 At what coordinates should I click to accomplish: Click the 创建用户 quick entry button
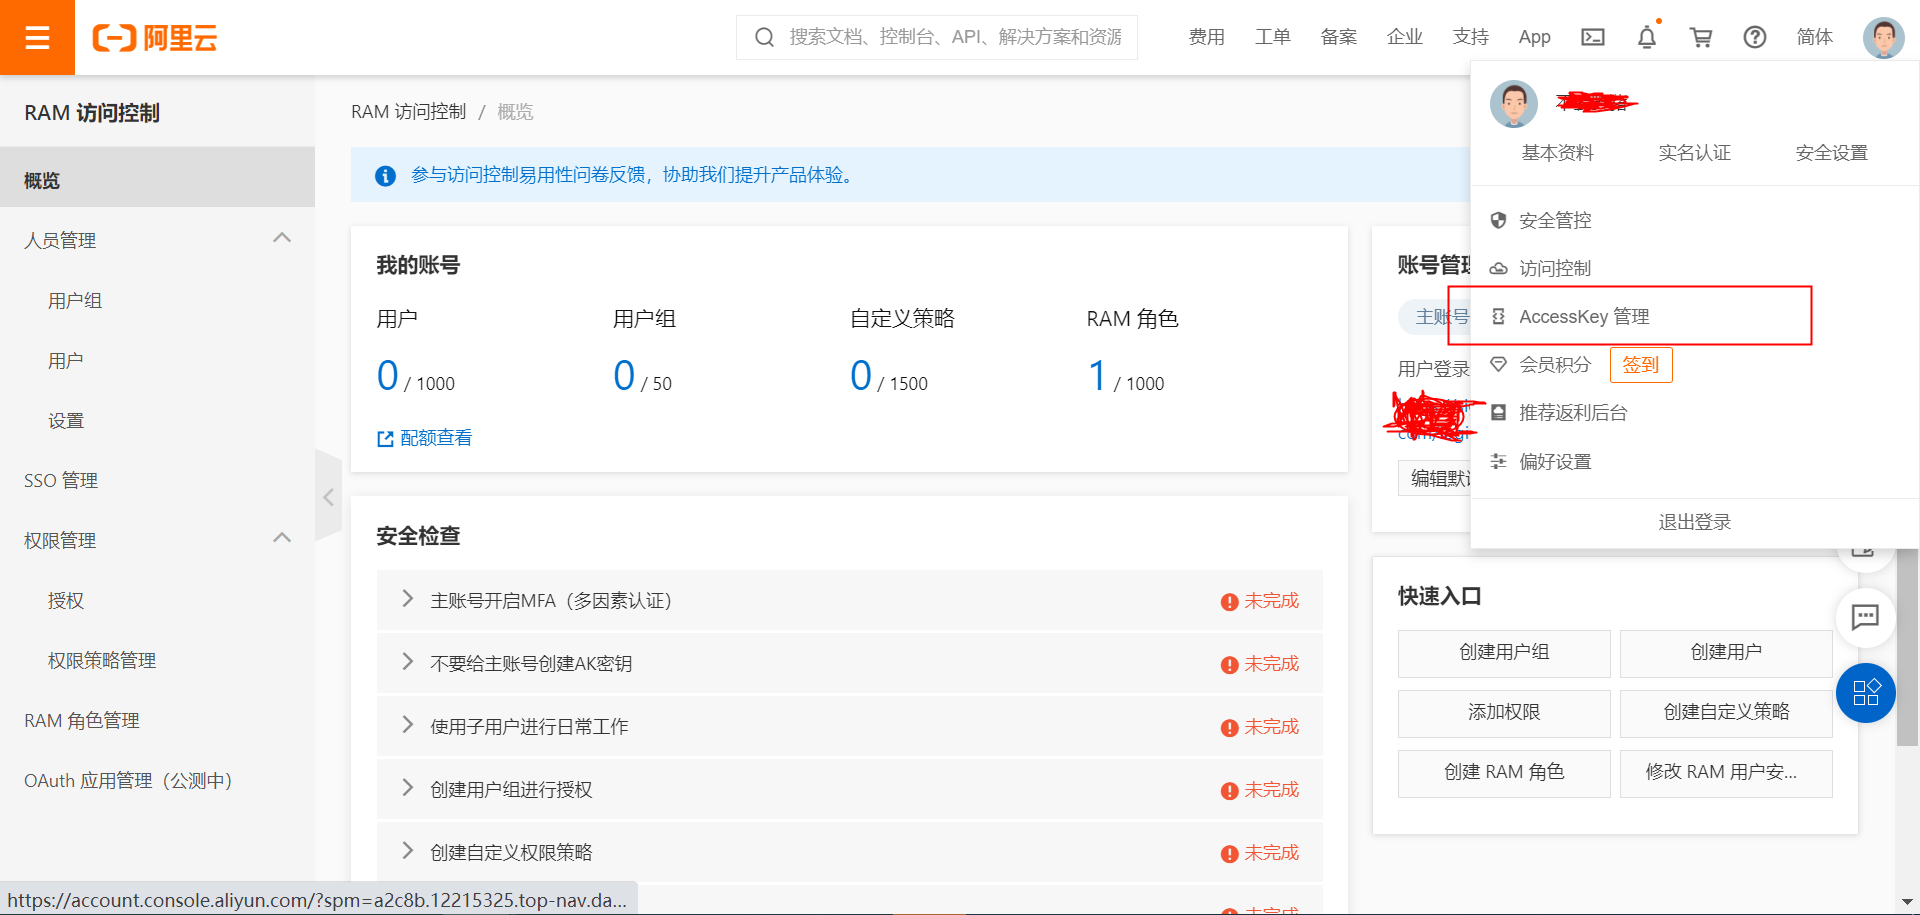pyautogui.click(x=1726, y=653)
